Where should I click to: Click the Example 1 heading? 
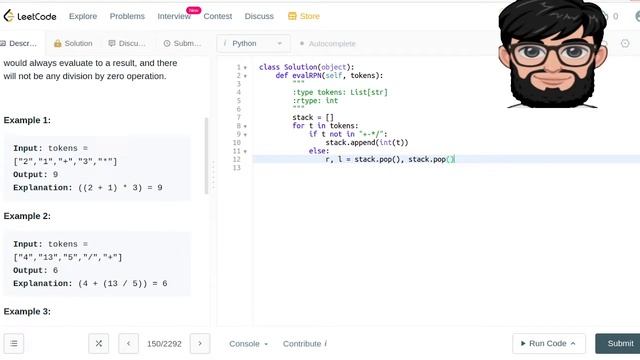pos(27,120)
